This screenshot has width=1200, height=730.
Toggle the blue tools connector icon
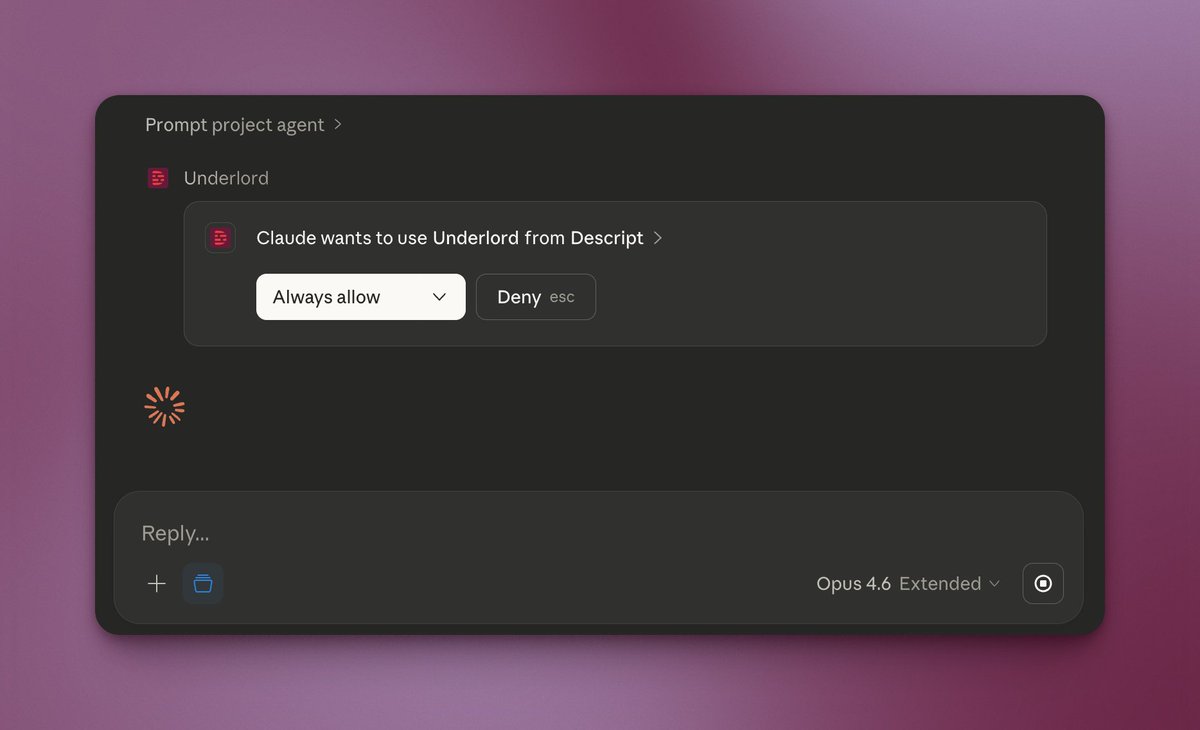pos(203,584)
